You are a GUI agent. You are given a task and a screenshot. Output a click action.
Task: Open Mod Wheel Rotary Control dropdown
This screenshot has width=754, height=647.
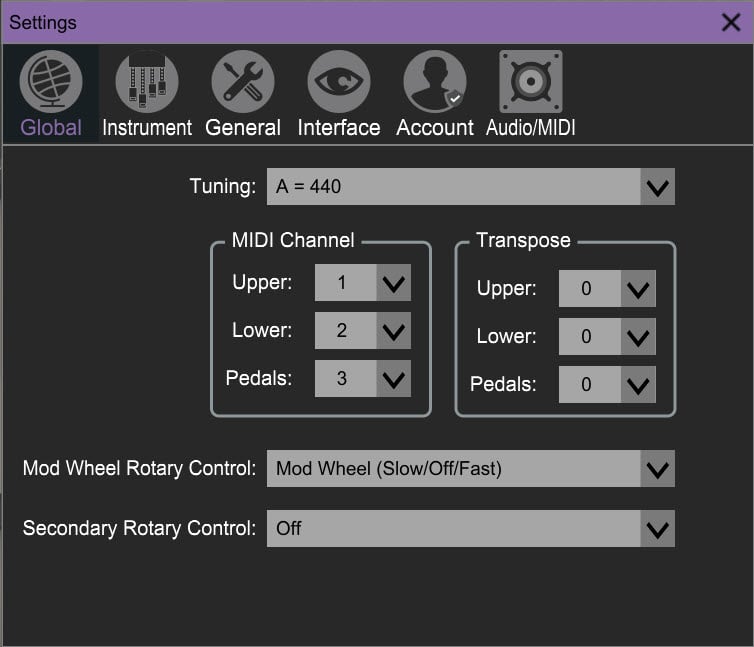[x=657, y=468]
